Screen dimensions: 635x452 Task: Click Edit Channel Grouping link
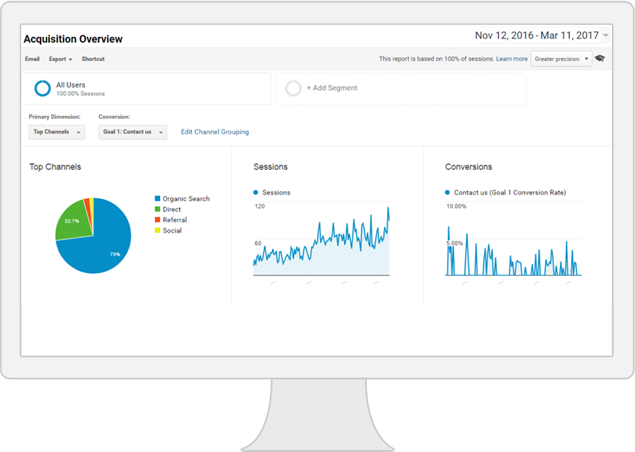click(x=215, y=132)
